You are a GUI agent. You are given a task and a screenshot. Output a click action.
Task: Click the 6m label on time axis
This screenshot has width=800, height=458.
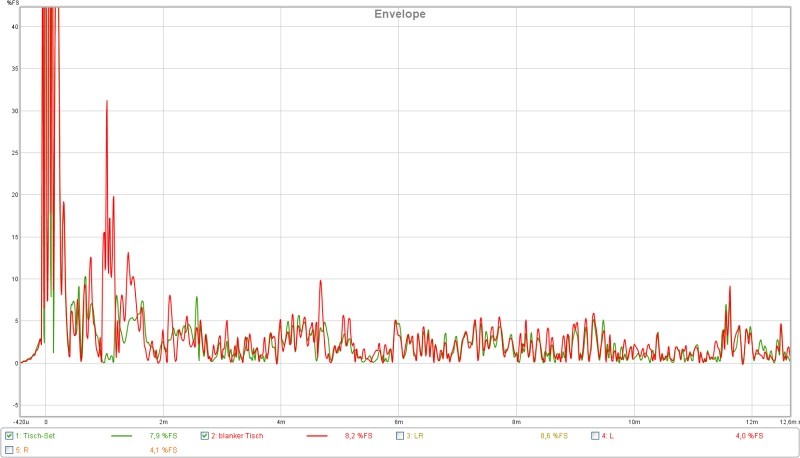click(x=398, y=422)
